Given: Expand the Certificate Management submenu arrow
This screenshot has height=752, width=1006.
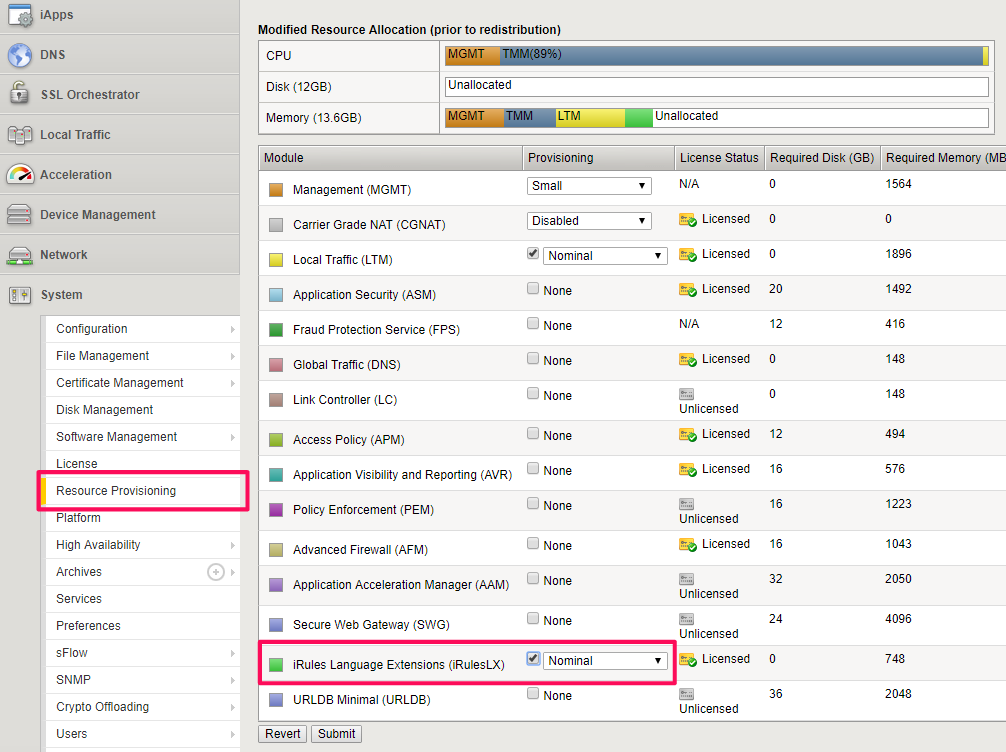Looking at the screenshot, I should coord(232,383).
